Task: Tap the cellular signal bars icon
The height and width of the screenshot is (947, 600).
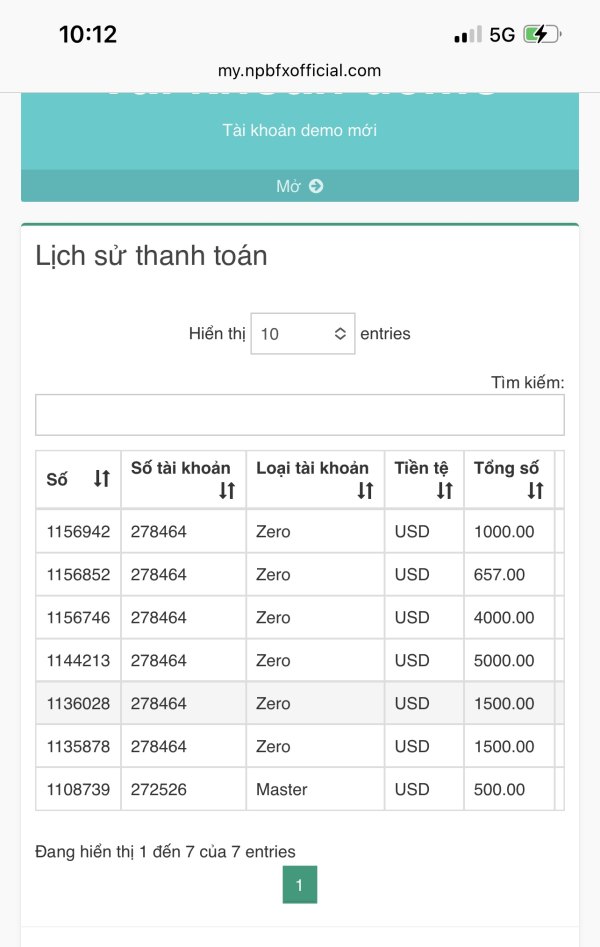Action: (467, 35)
